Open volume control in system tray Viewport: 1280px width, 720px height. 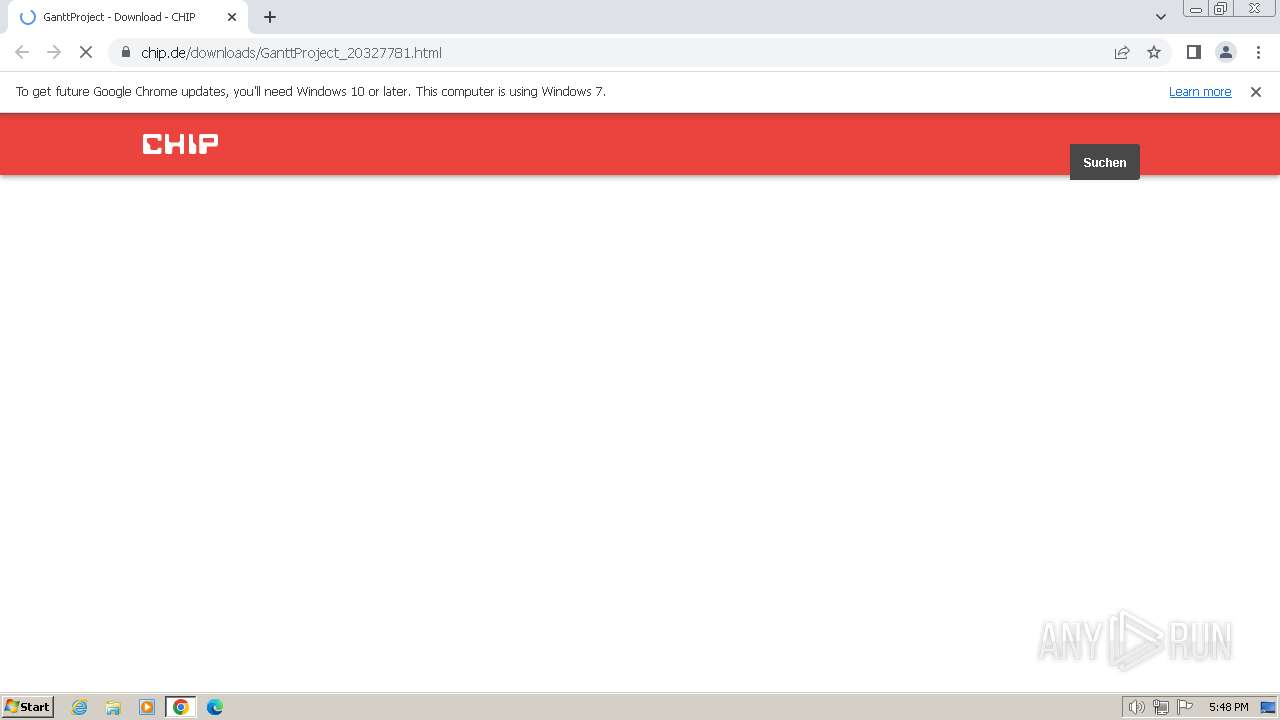click(x=1136, y=707)
